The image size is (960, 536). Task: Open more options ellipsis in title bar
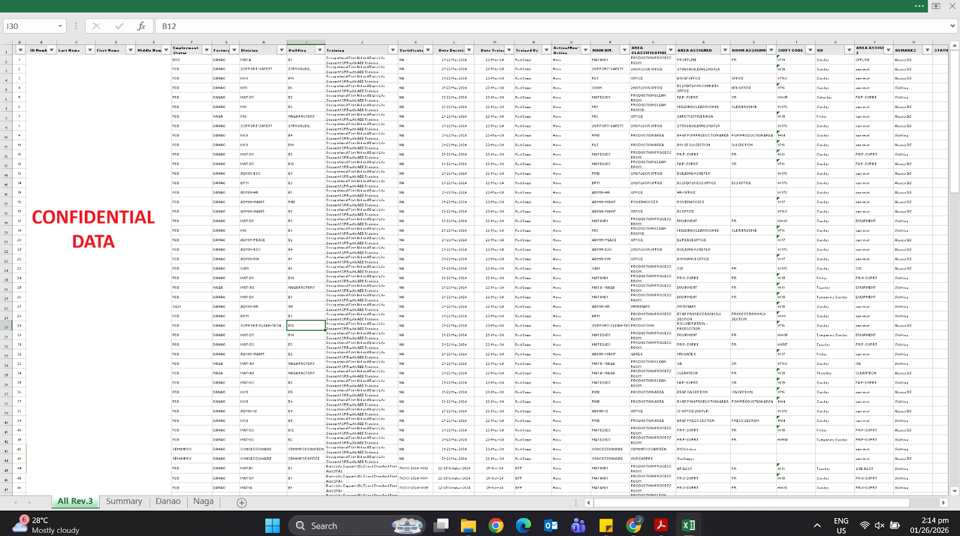920,6
